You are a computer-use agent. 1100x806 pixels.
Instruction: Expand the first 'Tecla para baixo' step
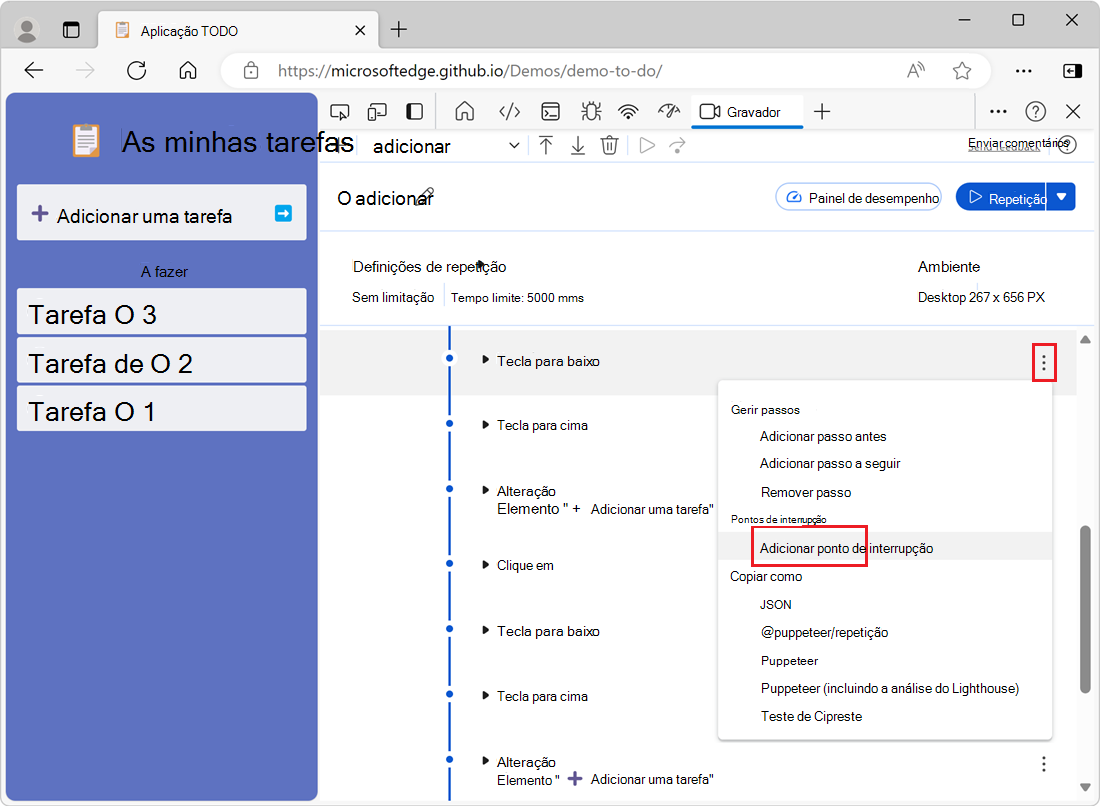[x=486, y=361]
